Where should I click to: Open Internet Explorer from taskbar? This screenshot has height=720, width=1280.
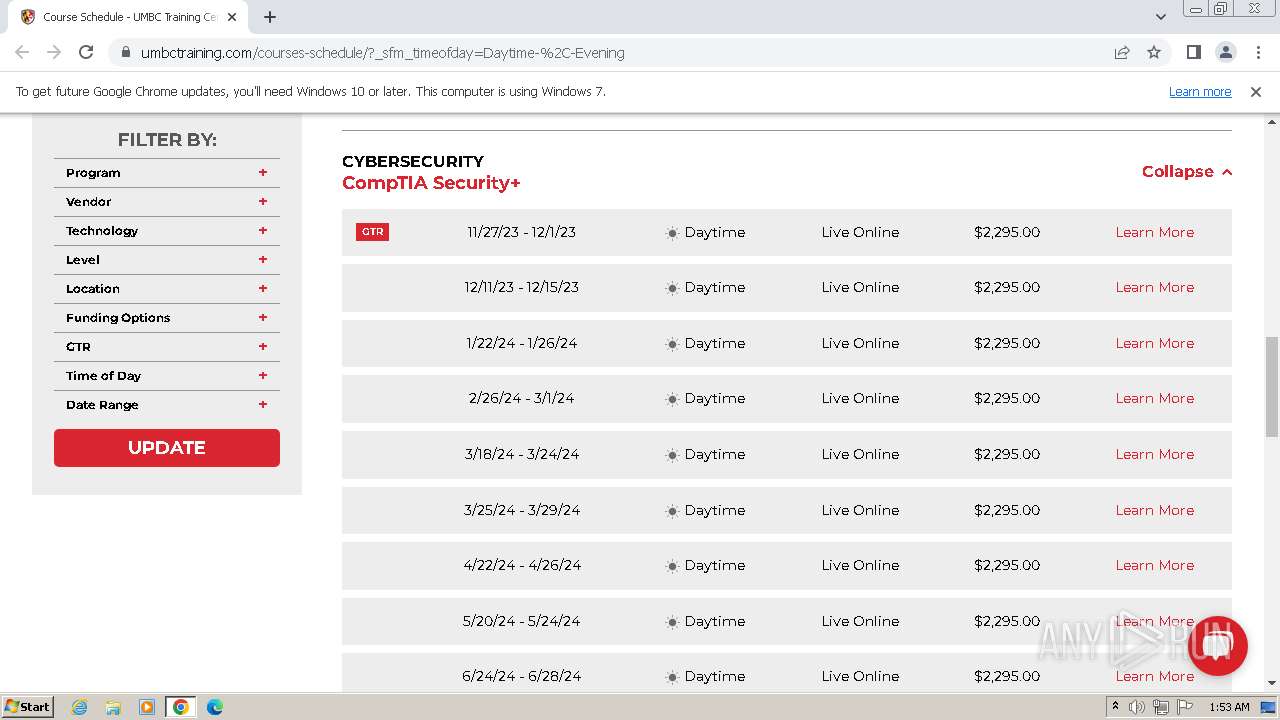point(80,707)
